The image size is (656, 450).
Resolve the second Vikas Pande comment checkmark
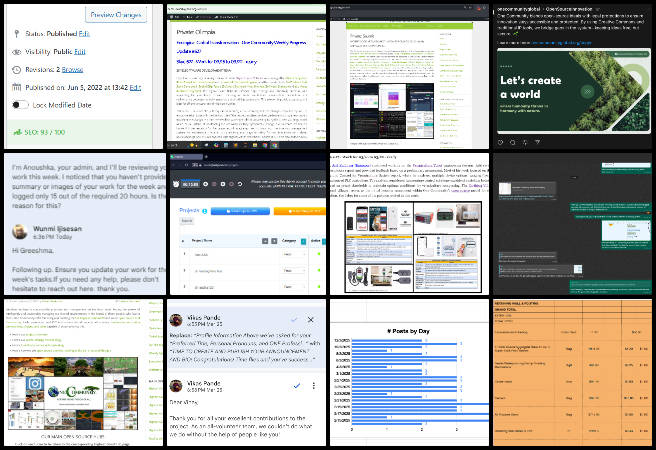coord(297,386)
